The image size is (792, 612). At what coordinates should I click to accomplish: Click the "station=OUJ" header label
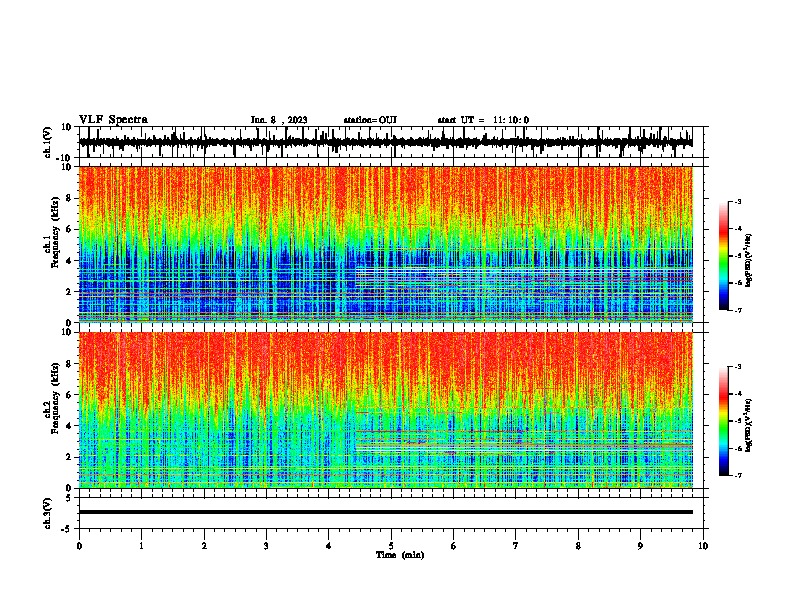click(370, 120)
